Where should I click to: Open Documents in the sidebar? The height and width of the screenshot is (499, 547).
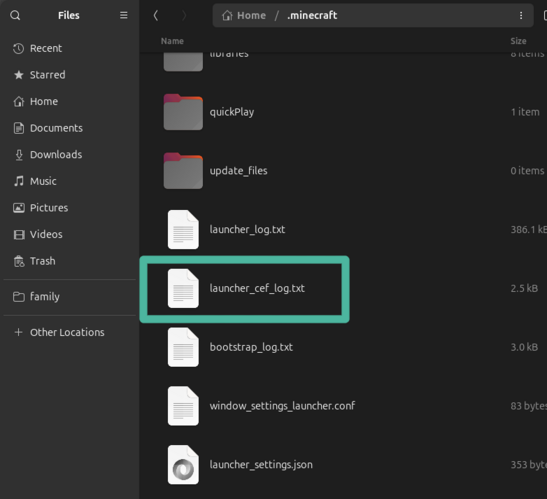click(69, 128)
